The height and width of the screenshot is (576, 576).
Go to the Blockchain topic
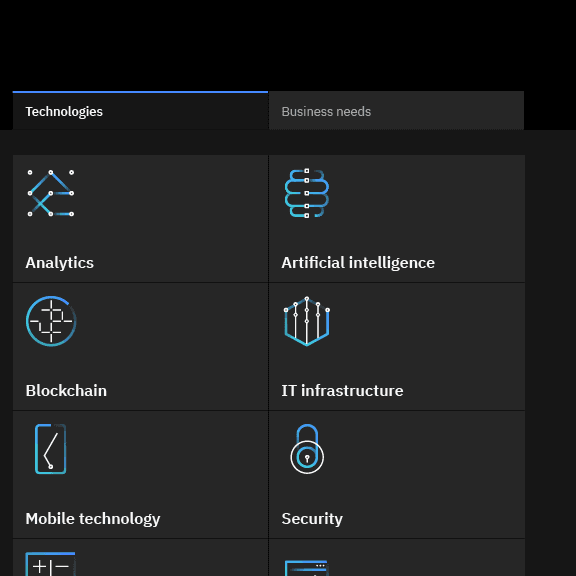pyautogui.click(x=66, y=391)
